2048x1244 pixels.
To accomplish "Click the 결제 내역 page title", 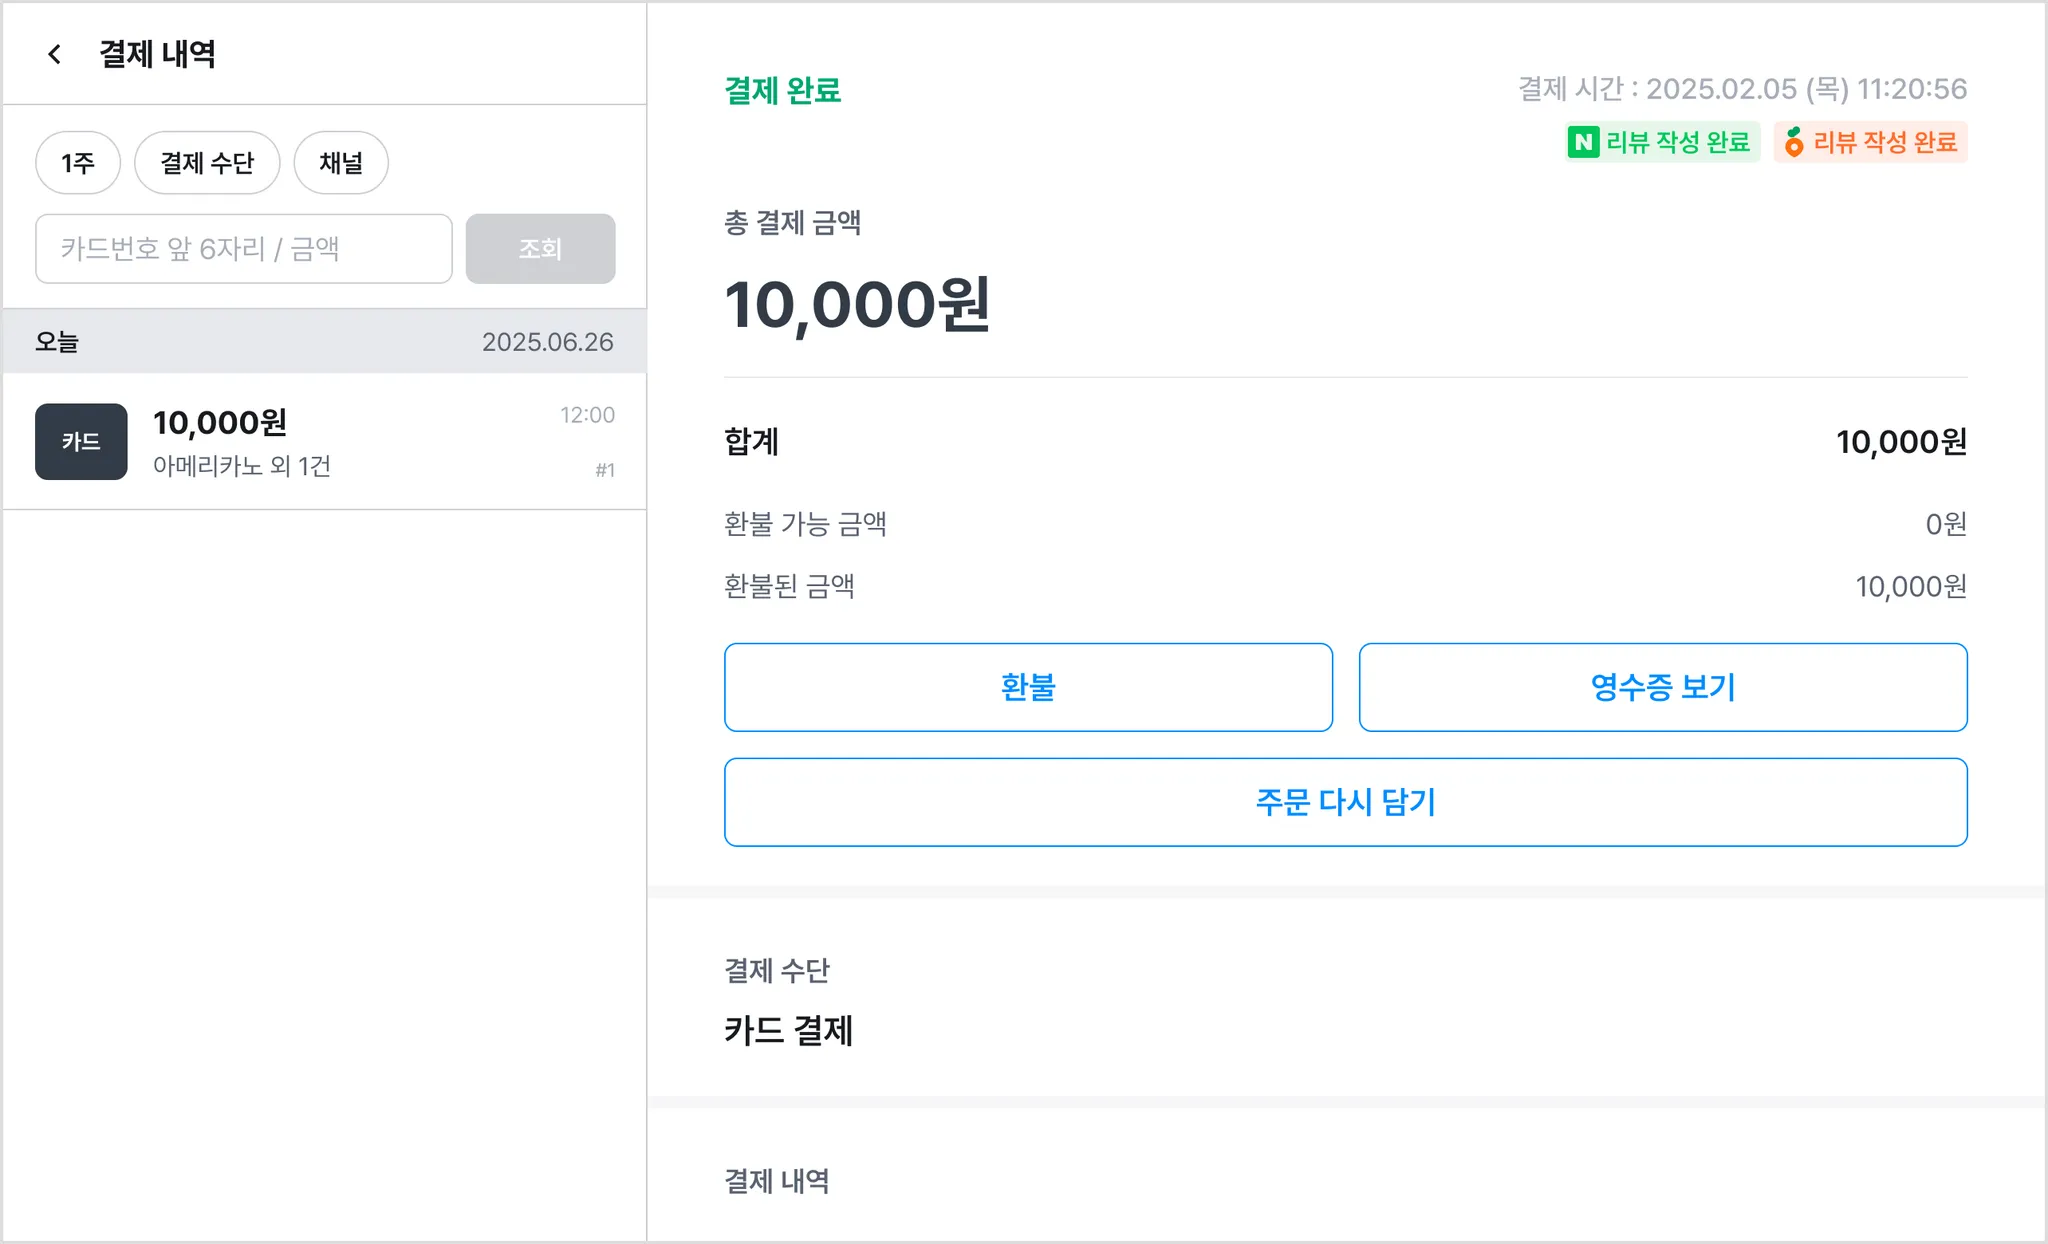I will click(x=157, y=54).
